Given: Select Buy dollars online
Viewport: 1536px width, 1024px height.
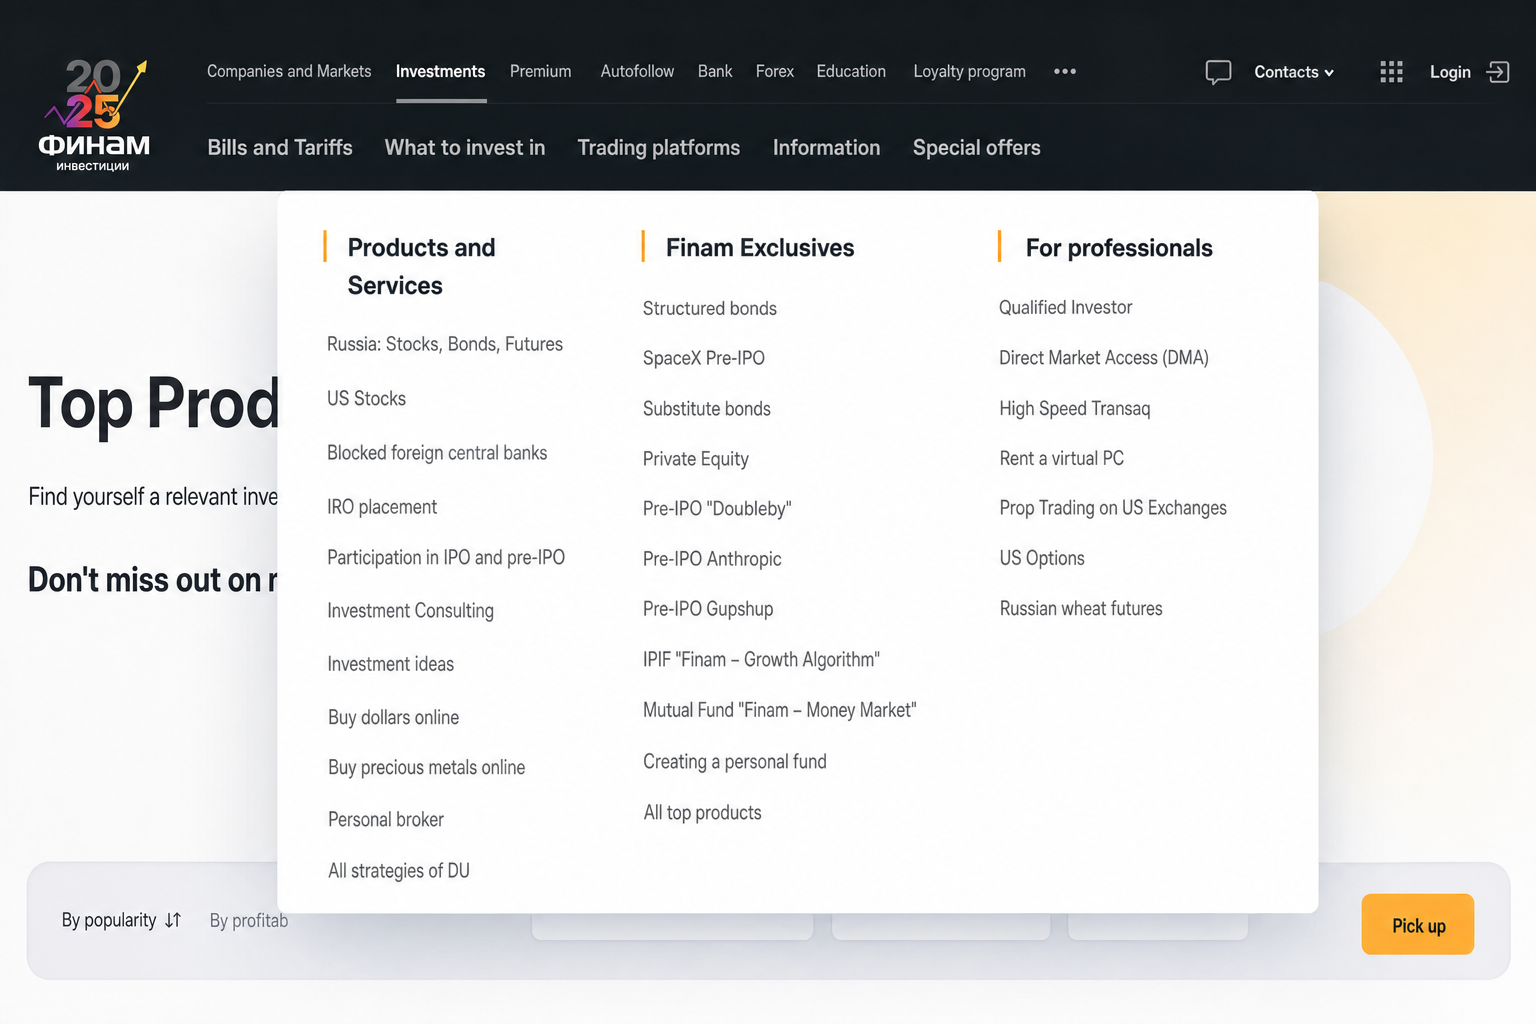Looking at the screenshot, I should pos(394,717).
